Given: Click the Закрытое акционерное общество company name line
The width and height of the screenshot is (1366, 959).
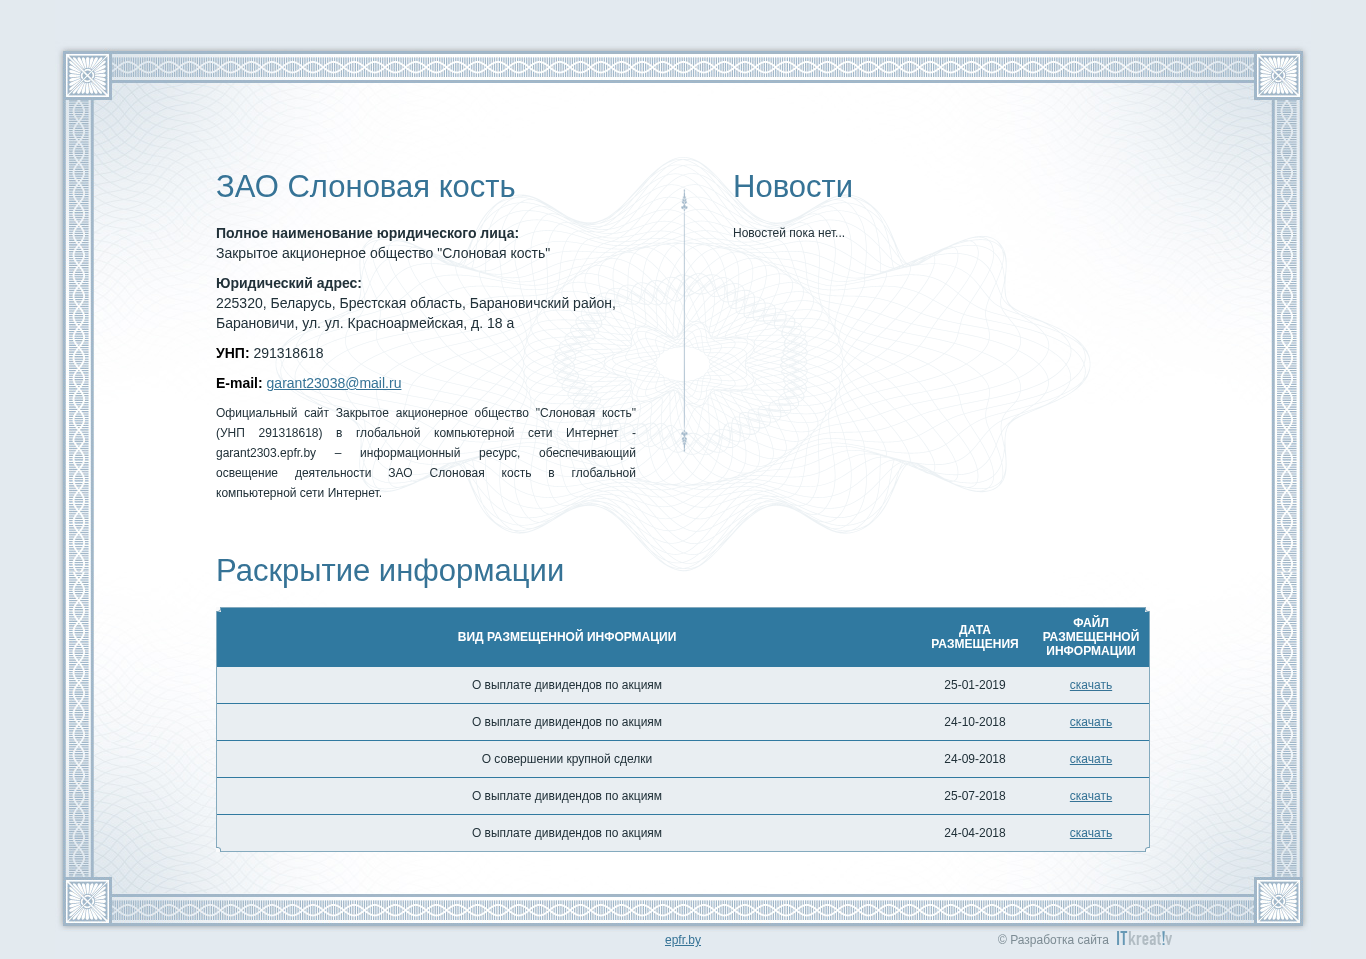Looking at the screenshot, I should pos(383,253).
